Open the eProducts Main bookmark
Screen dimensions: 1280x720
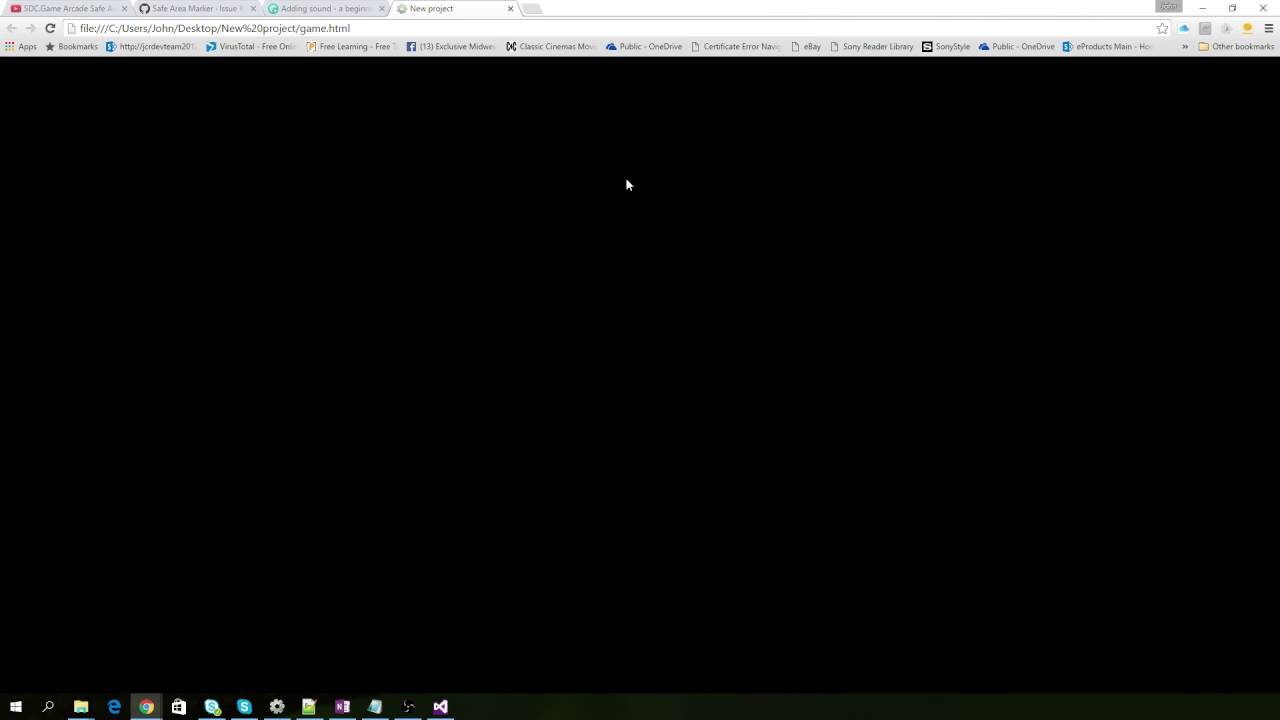pyautogui.click(x=1108, y=46)
